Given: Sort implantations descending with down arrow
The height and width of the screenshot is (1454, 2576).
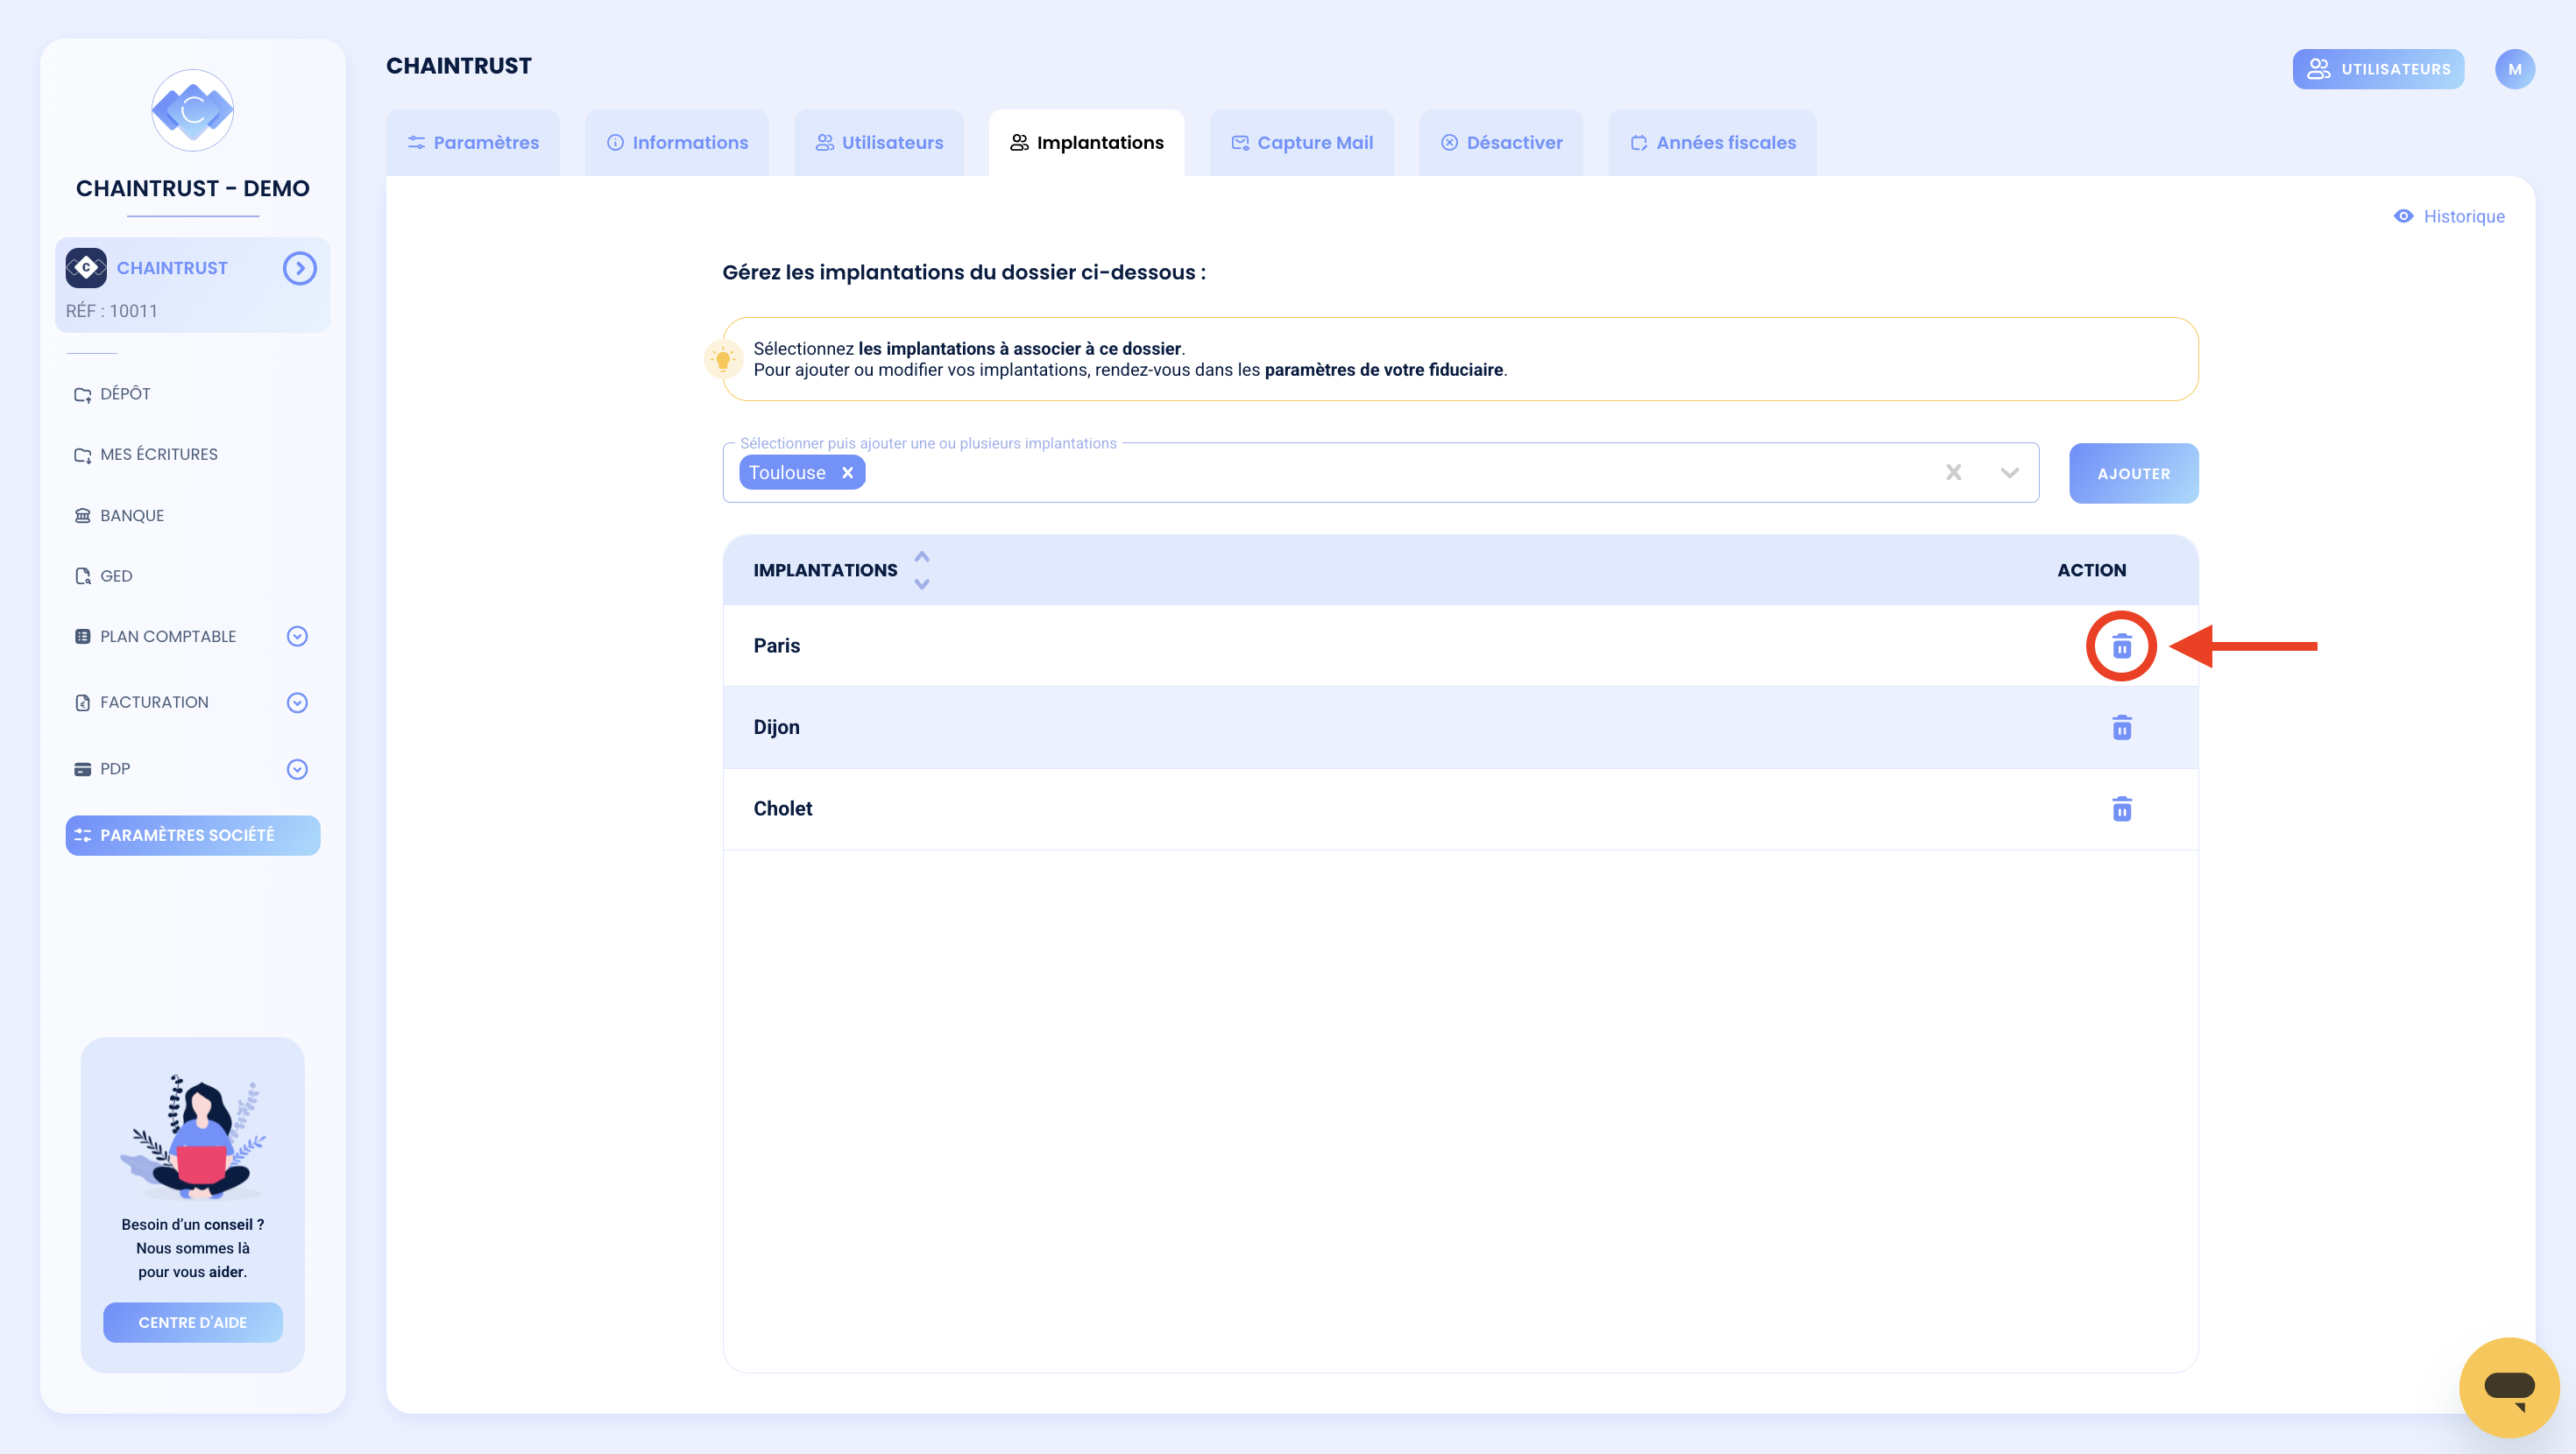Looking at the screenshot, I should [x=922, y=584].
